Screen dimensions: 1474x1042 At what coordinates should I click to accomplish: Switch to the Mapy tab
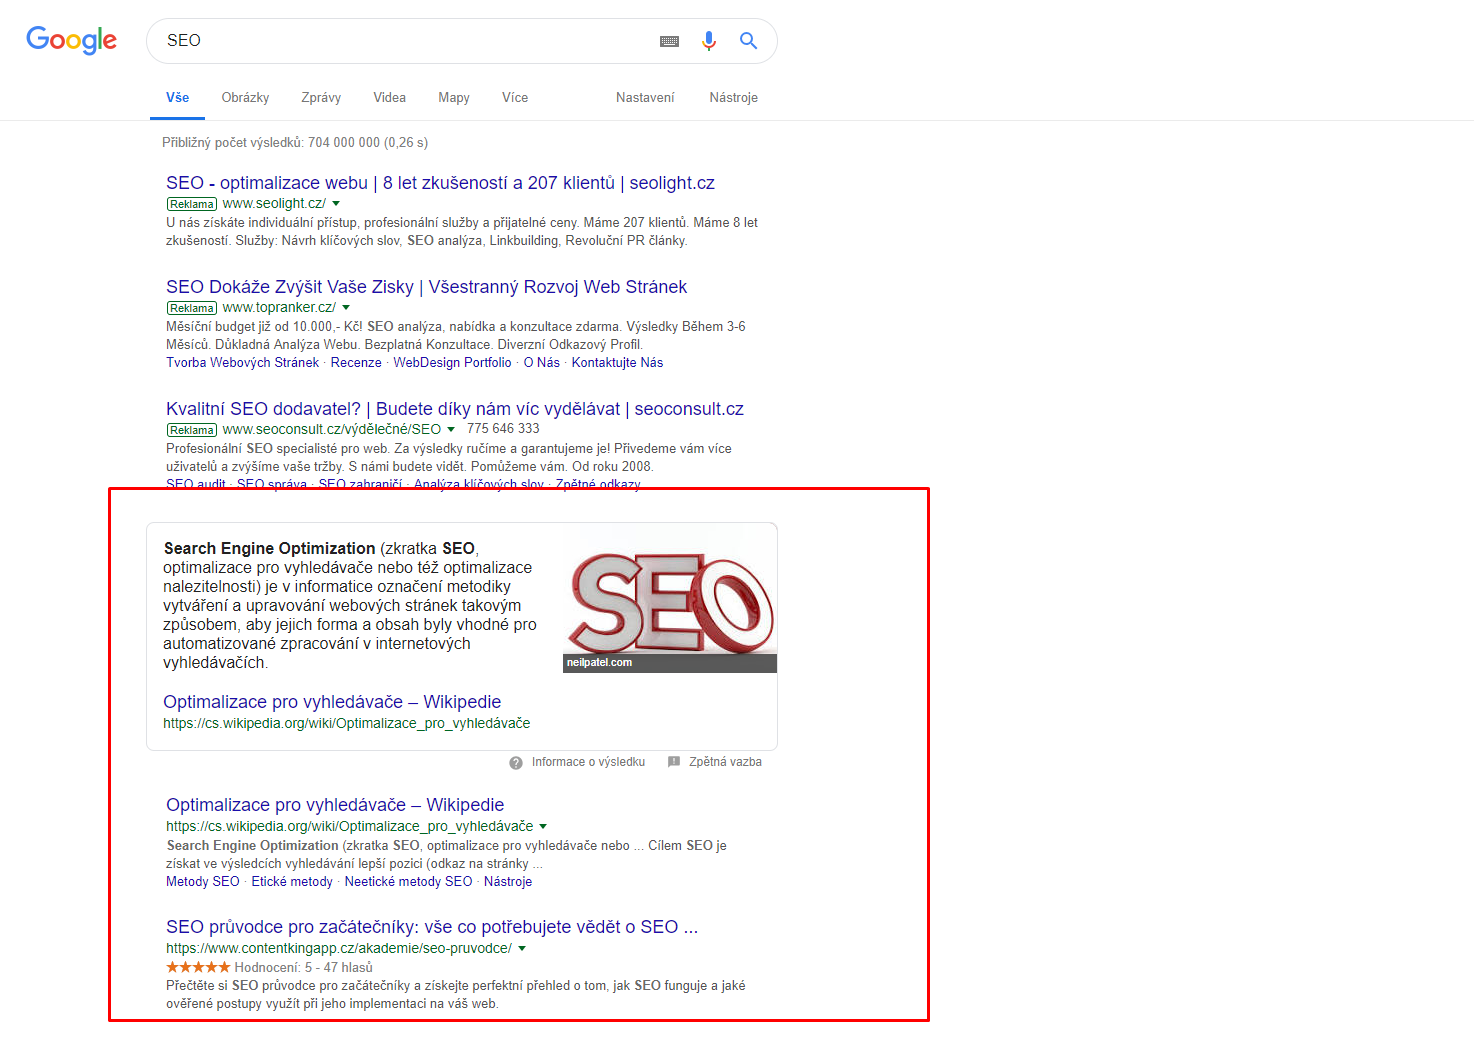click(454, 98)
